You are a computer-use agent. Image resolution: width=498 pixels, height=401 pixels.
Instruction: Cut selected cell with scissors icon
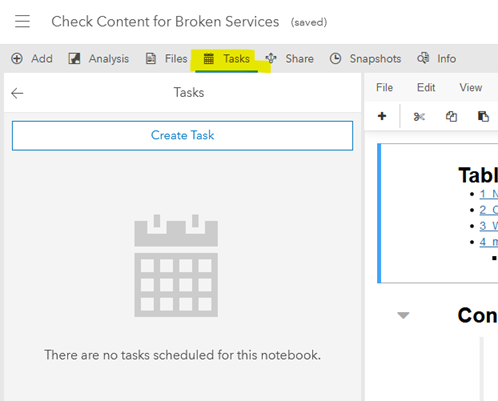[x=419, y=117]
